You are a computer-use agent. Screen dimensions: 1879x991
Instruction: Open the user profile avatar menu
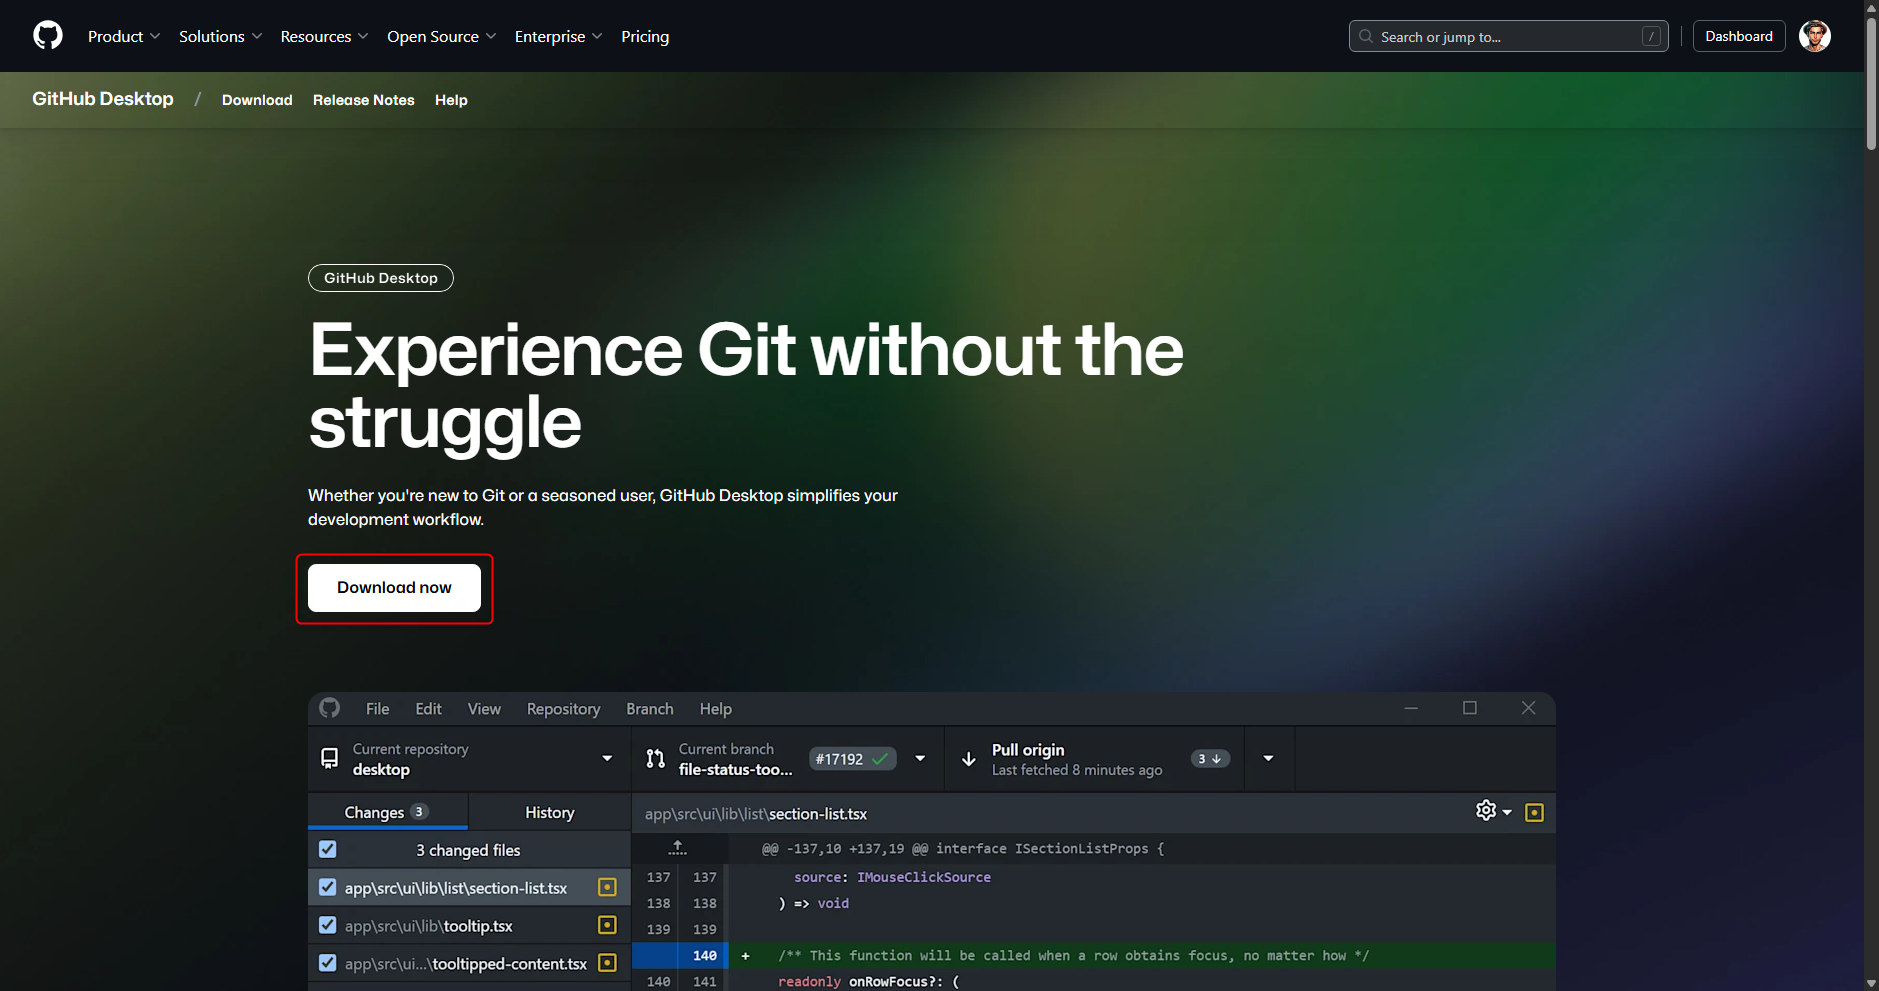point(1814,36)
